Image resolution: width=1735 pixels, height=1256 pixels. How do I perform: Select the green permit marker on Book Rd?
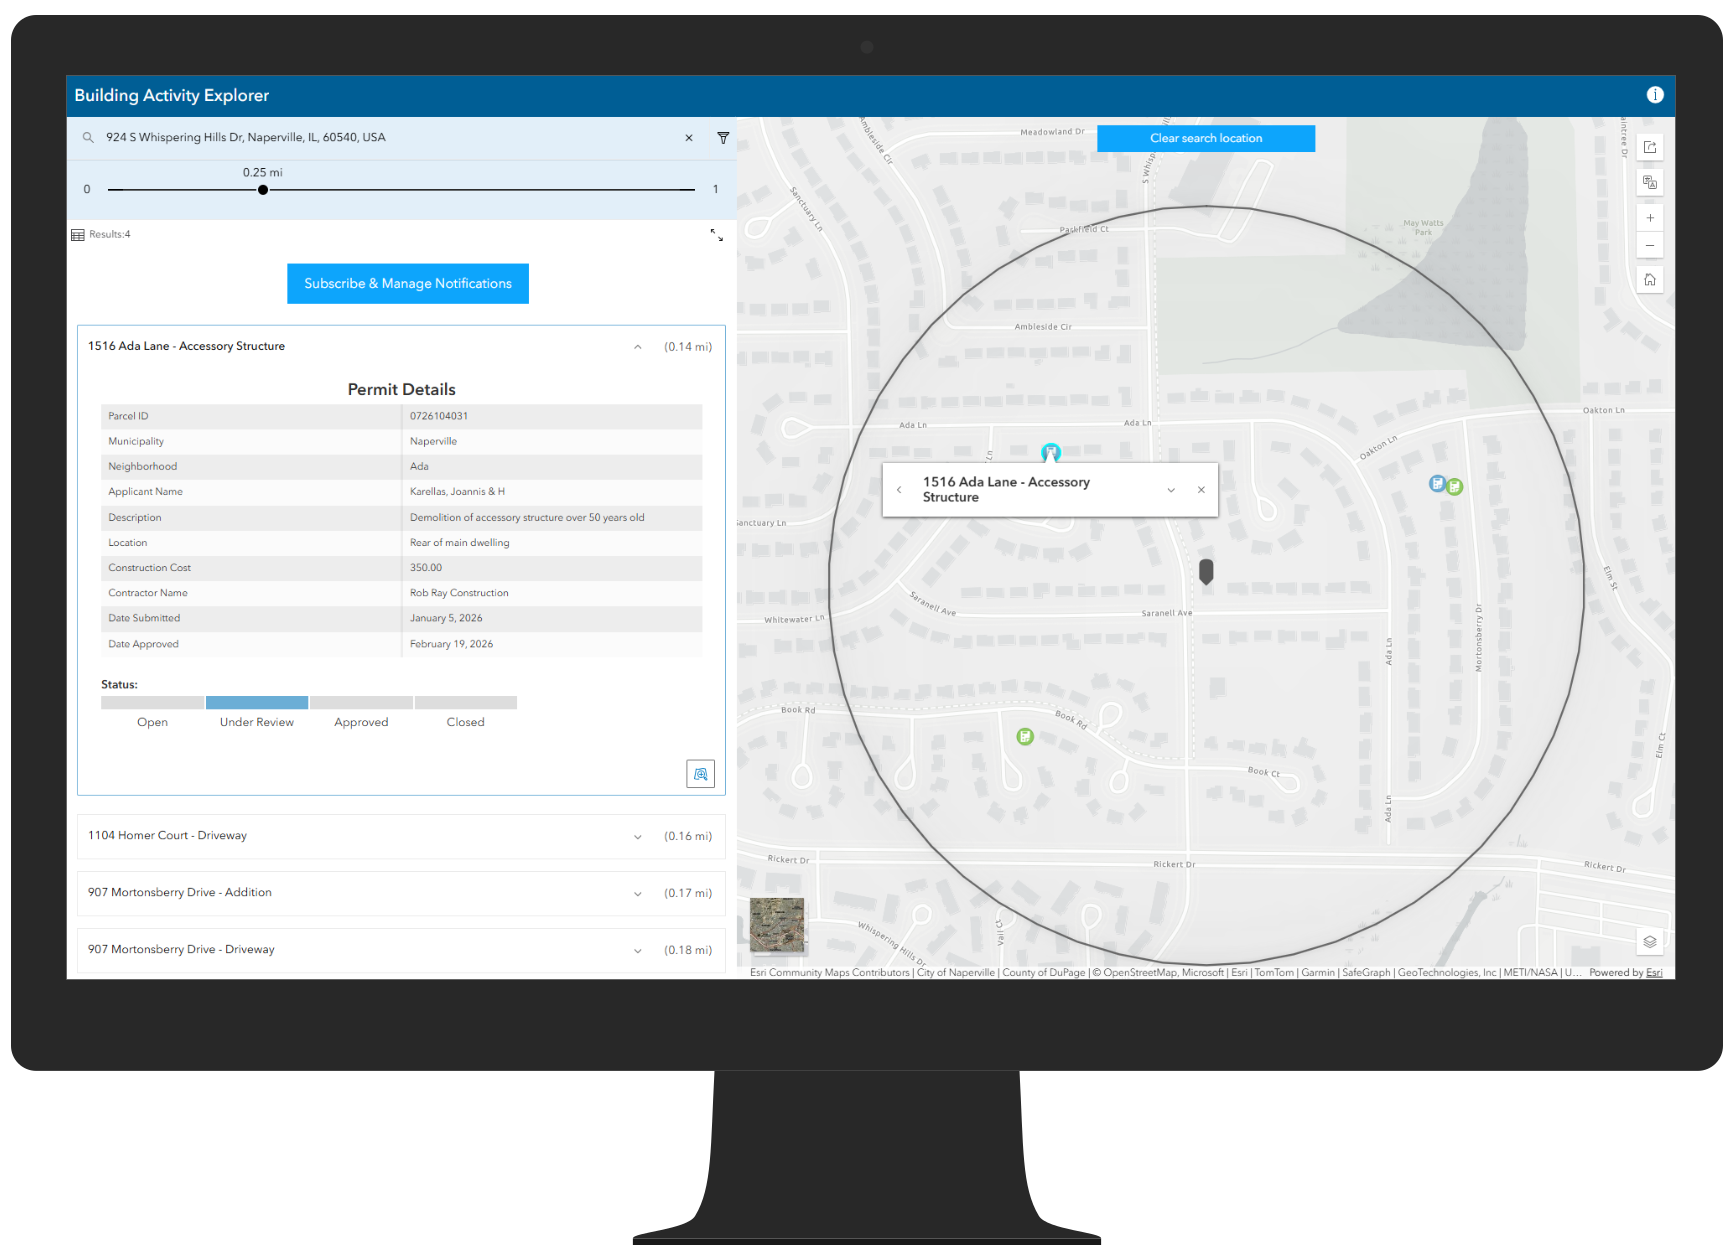coord(1025,737)
